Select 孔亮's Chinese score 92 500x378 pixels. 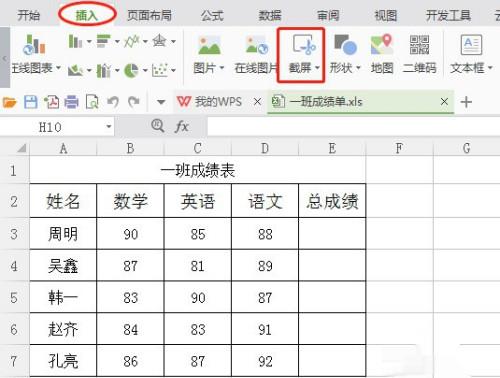[x=265, y=361]
